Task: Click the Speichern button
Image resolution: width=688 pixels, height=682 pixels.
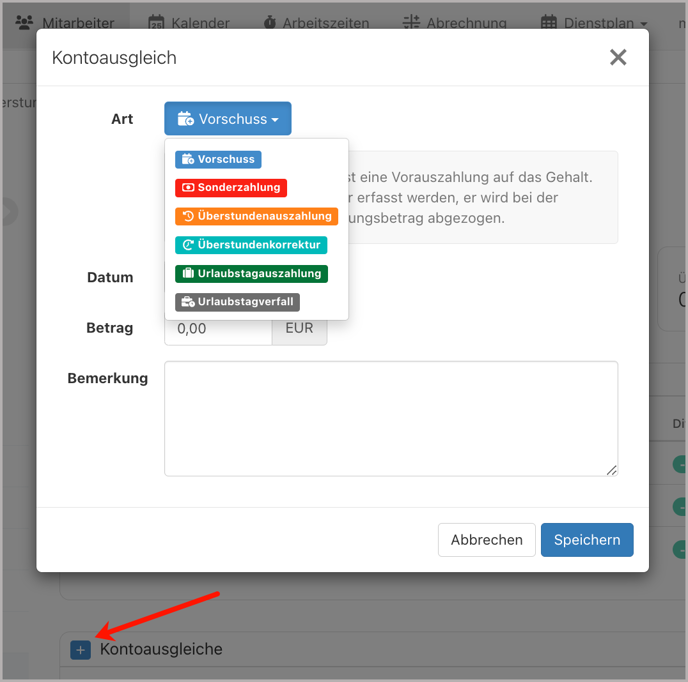Action: click(587, 540)
